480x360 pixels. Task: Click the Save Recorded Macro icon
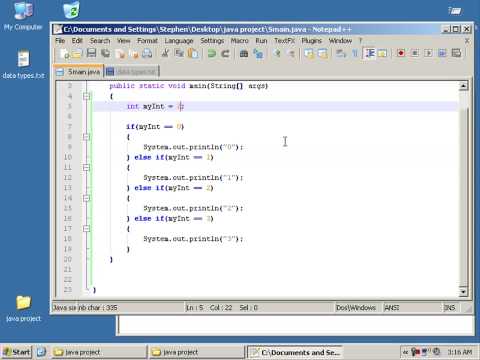point(456,53)
